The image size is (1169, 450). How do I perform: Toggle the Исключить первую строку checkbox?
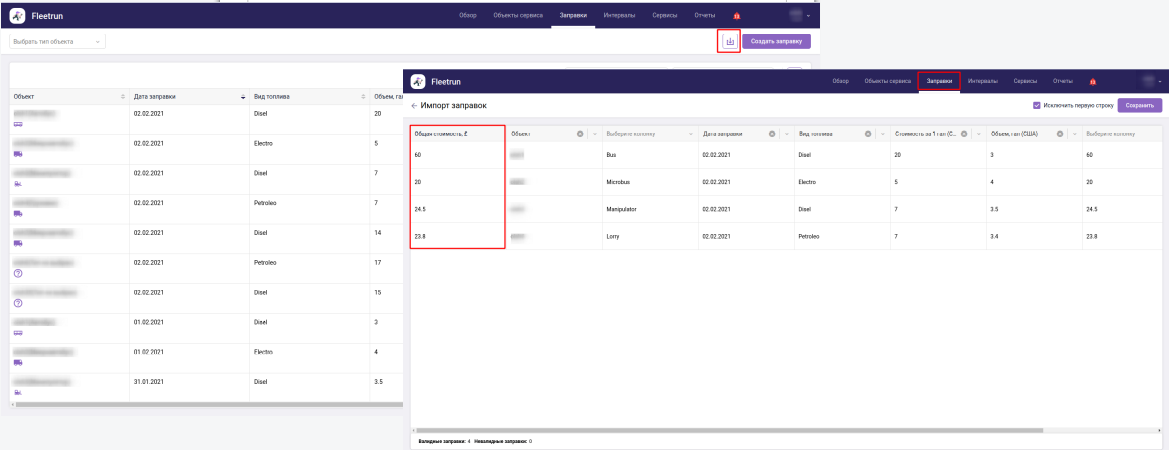point(1036,105)
